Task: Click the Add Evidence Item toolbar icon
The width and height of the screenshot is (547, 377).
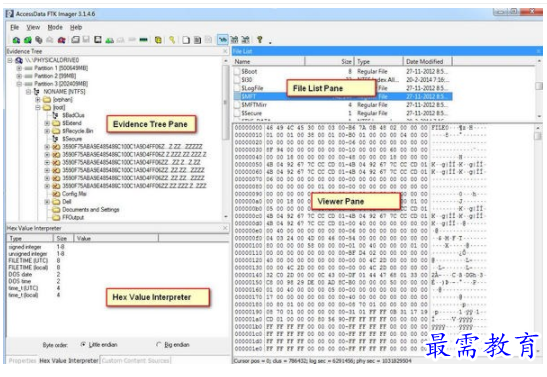Action: [x=16, y=40]
